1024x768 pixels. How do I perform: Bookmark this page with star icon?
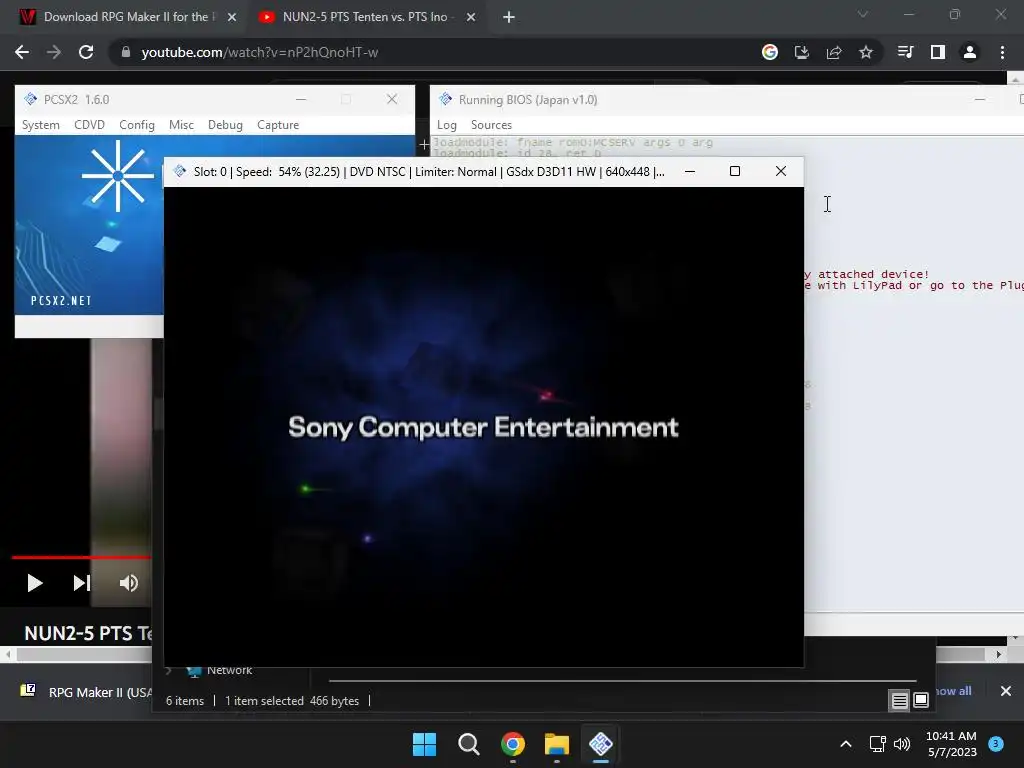pyautogui.click(x=866, y=52)
